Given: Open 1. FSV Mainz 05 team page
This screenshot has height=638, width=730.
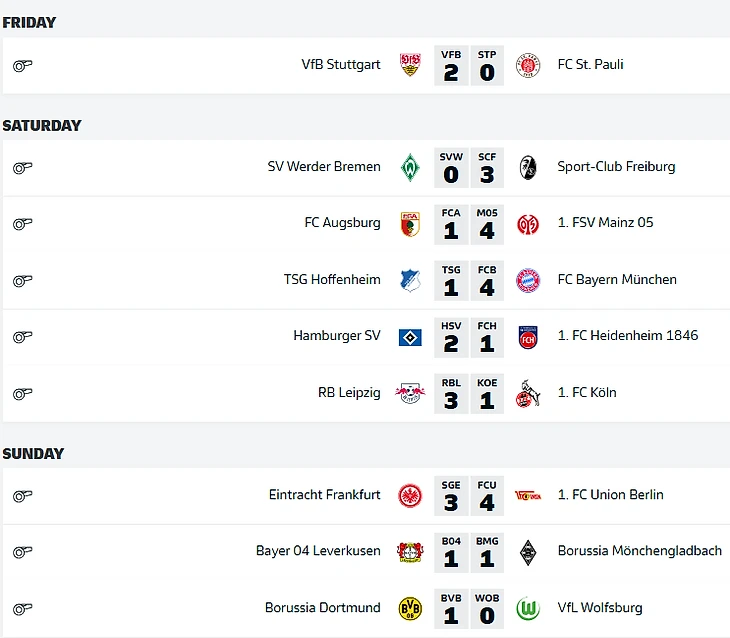Looking at the screenshot, I should point(605,223).
